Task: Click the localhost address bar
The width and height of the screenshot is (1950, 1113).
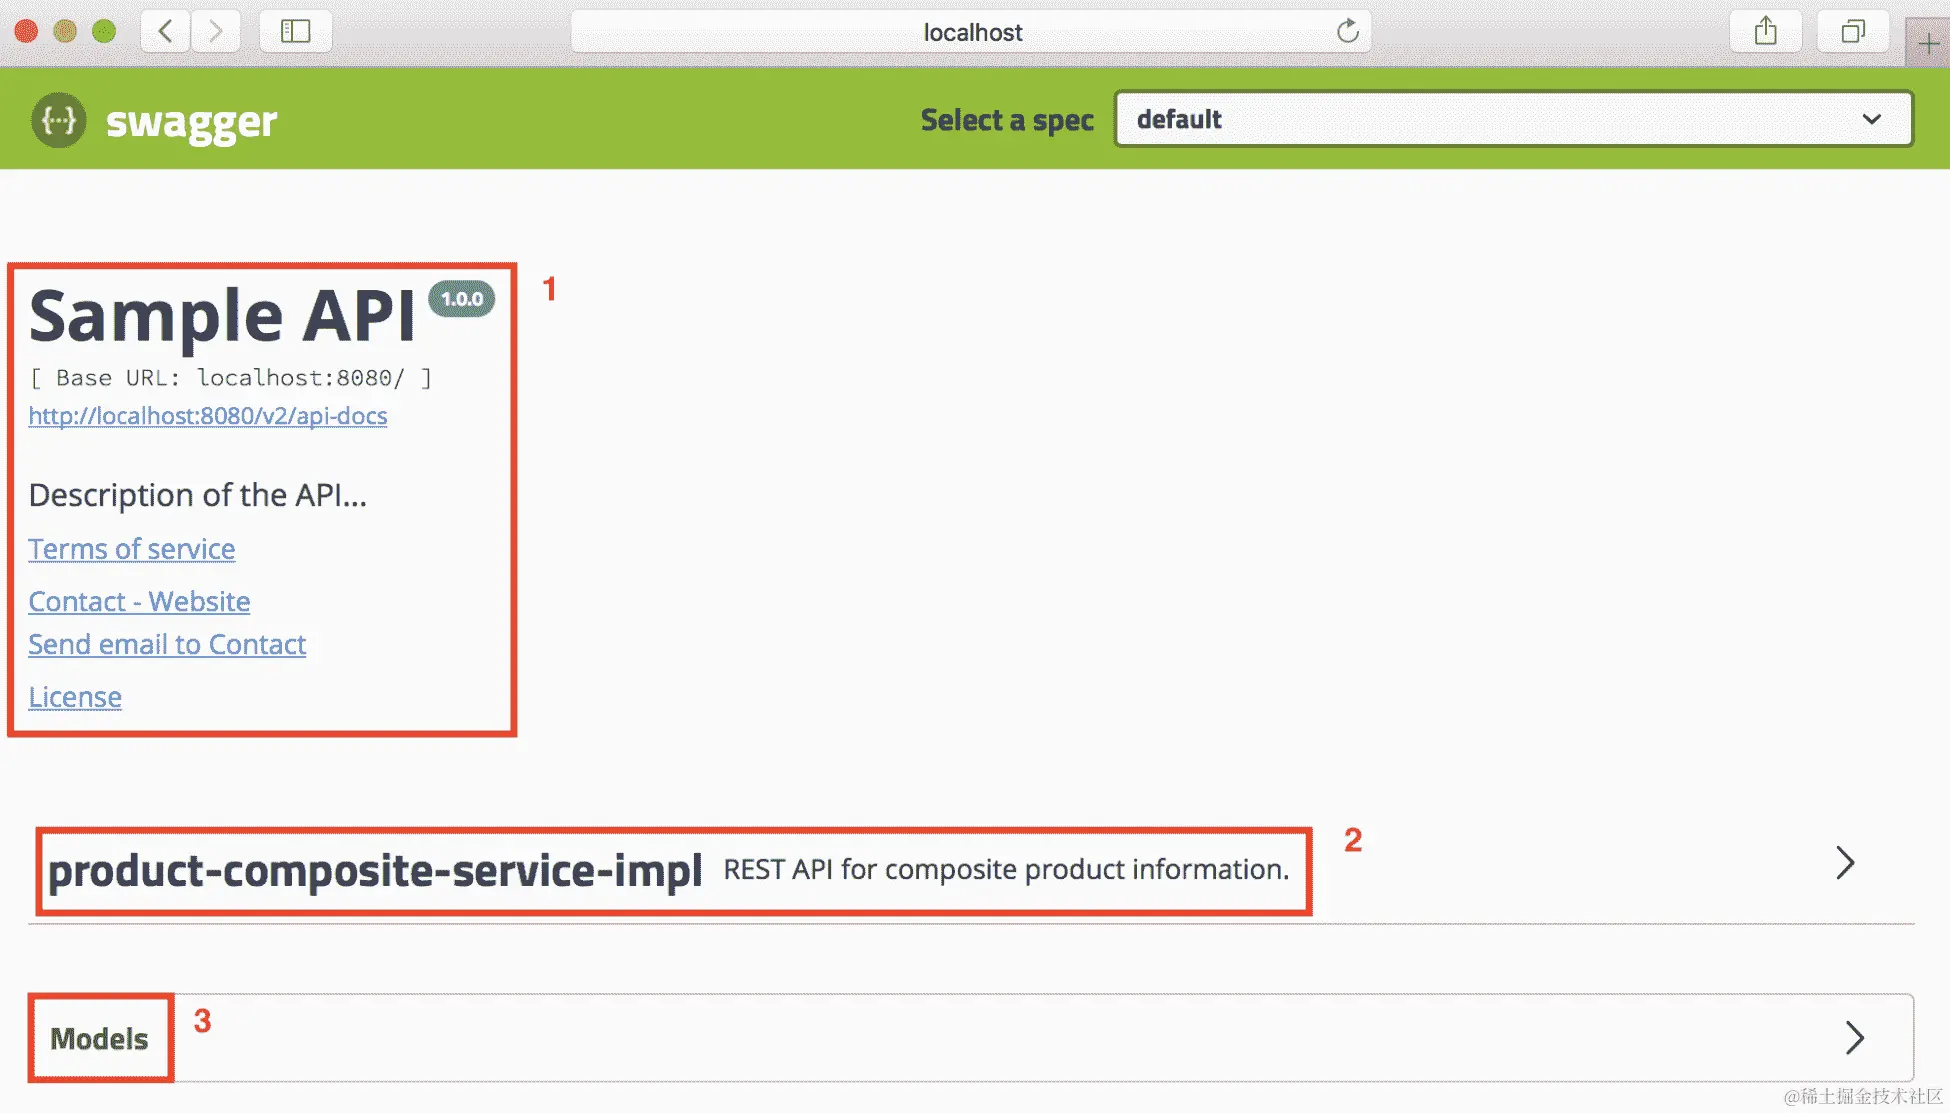Action: click(970, 32)
